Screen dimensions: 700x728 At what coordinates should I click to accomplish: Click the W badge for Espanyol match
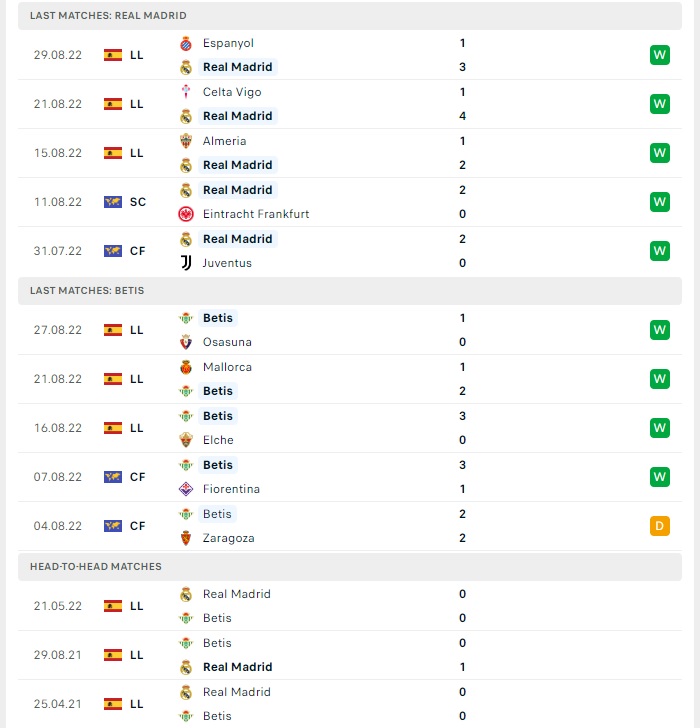(x=660, y=55)
